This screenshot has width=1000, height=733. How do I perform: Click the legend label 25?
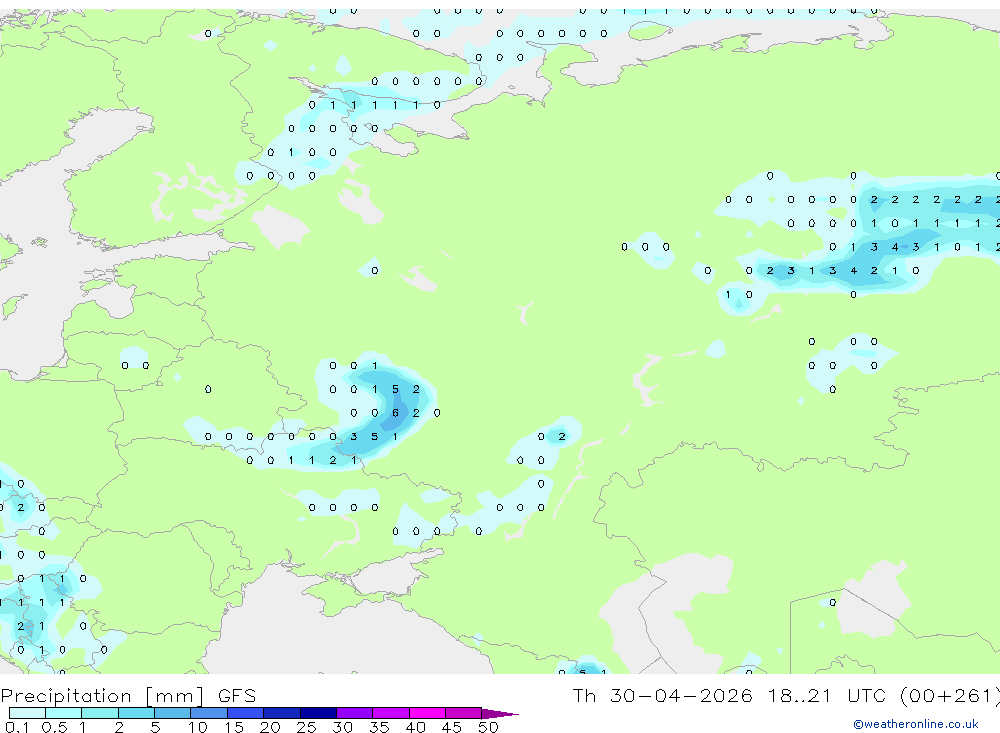(x=306, y=727)
